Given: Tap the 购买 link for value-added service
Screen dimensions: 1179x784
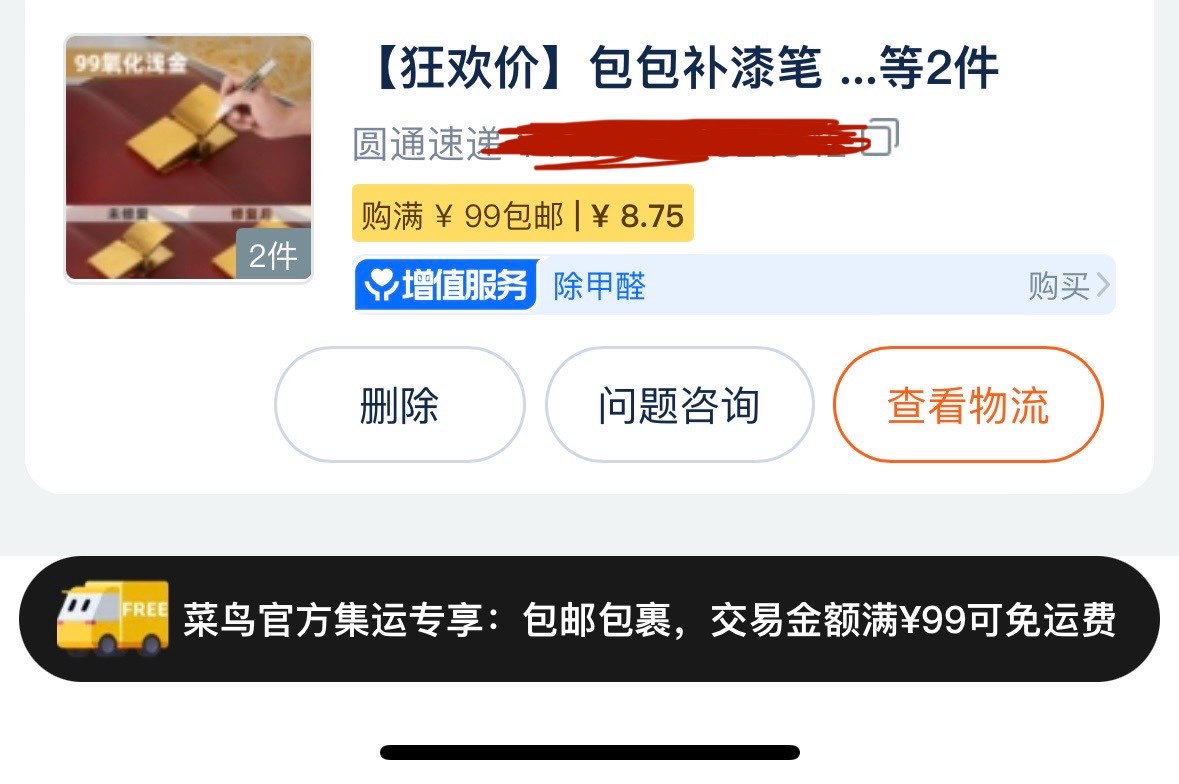Looking at the screenshot, I should [x=1059, y=286].
